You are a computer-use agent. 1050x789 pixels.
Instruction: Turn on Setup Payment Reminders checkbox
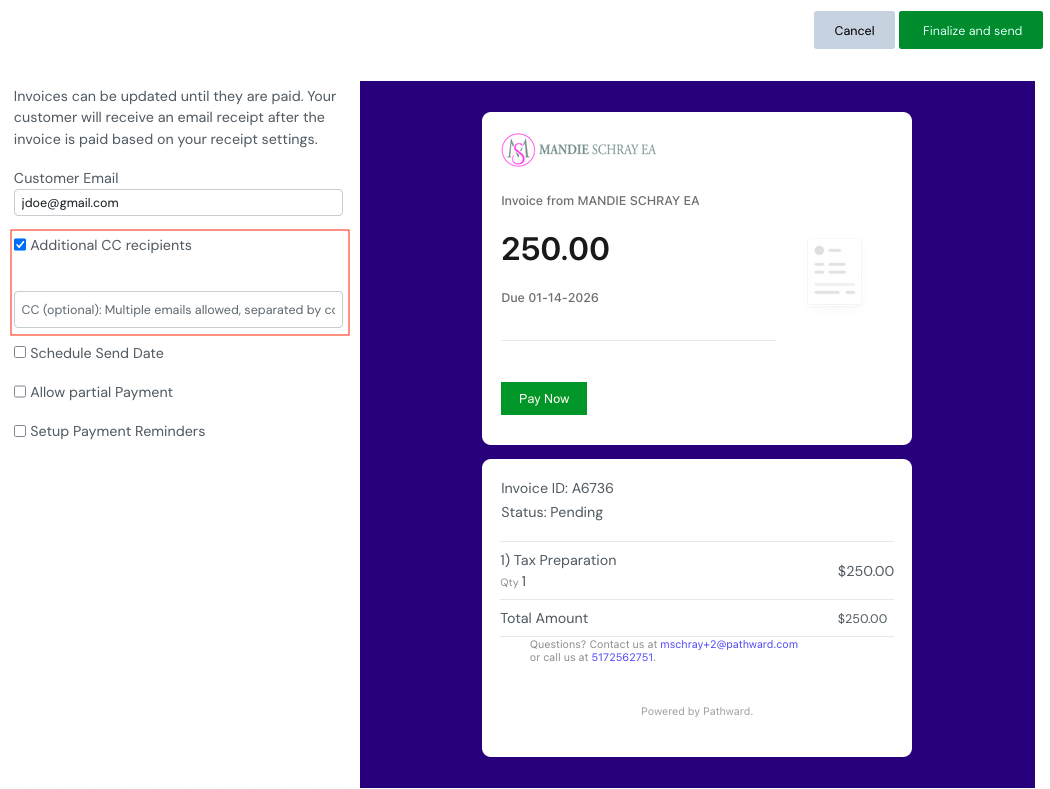tap(20, 431)
